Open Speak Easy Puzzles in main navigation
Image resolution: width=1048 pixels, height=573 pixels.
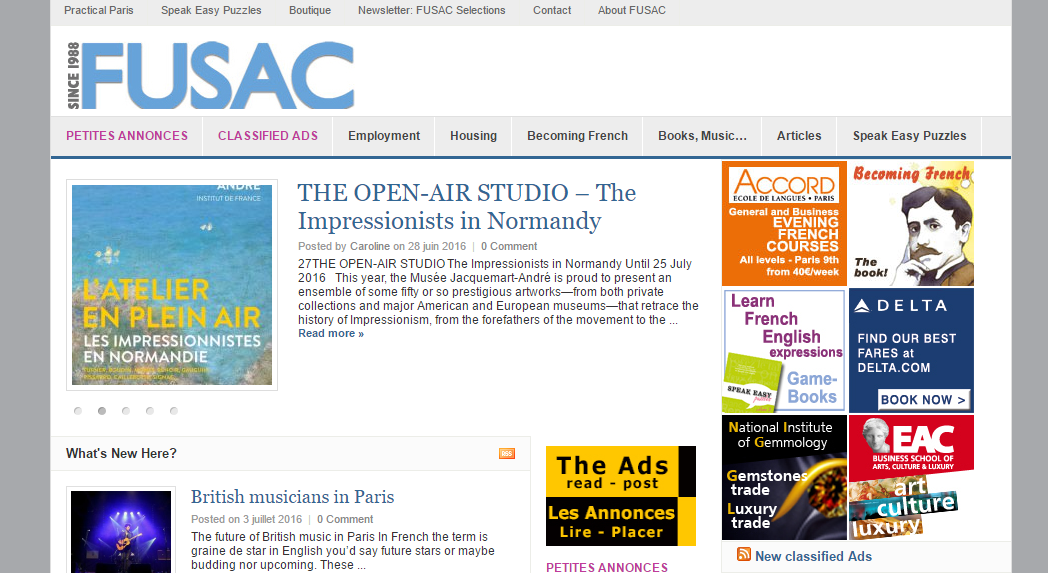click(x=910, y=136)
